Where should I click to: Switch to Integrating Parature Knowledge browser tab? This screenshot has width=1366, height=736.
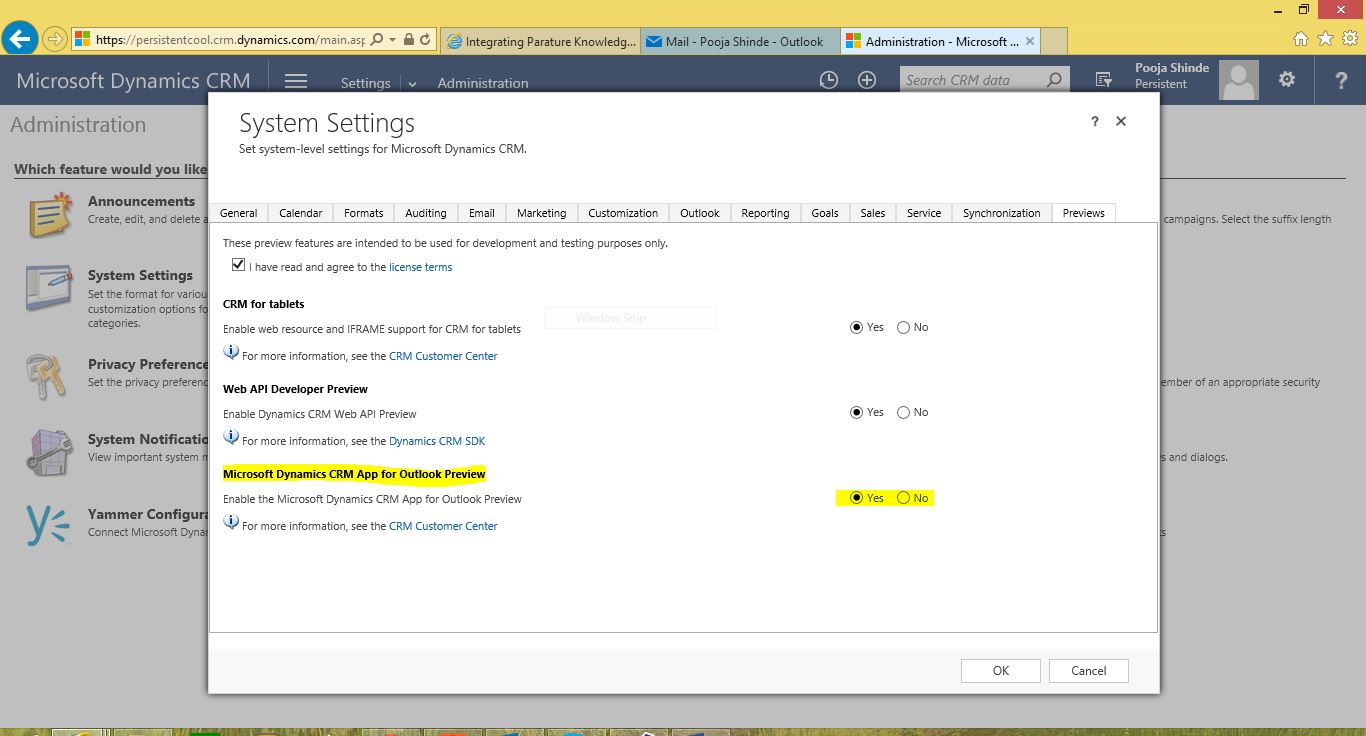click(x=540, y=41)
